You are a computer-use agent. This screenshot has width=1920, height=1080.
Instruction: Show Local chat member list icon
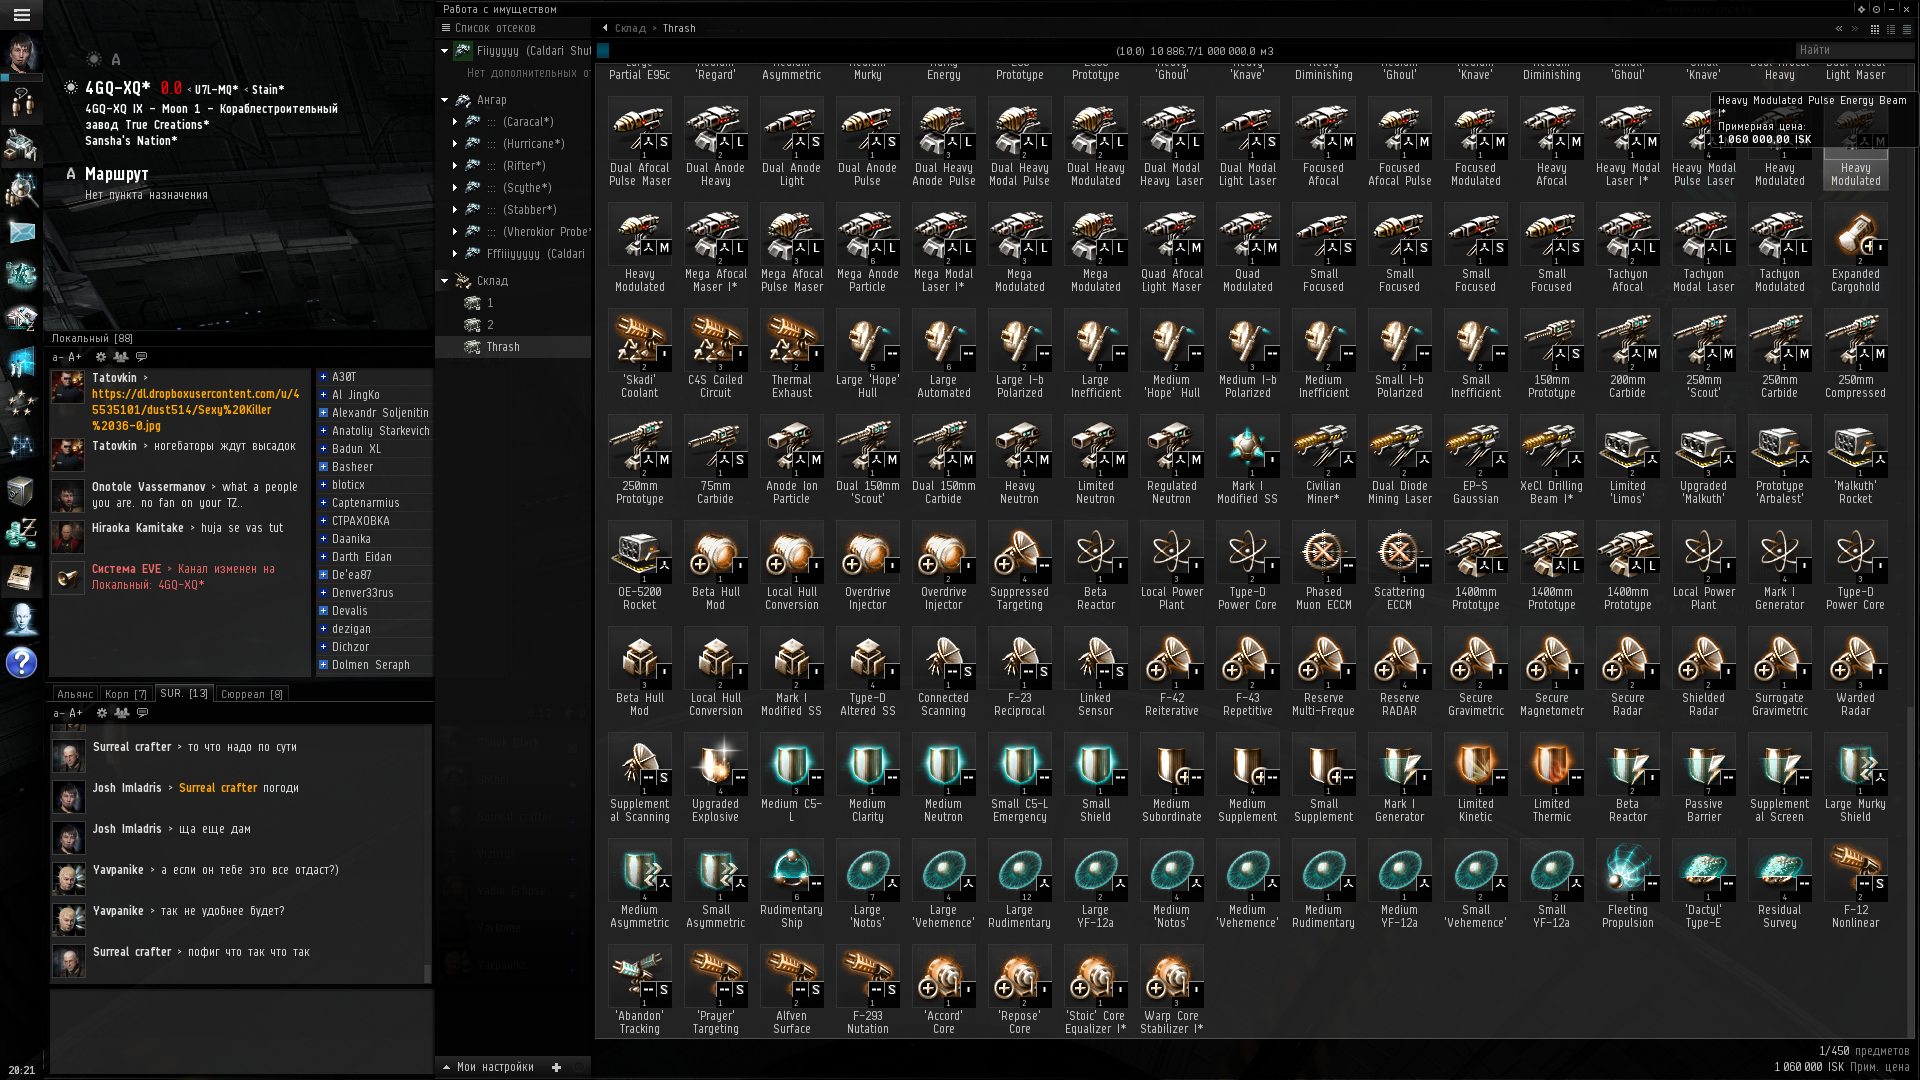pos(121,357)
